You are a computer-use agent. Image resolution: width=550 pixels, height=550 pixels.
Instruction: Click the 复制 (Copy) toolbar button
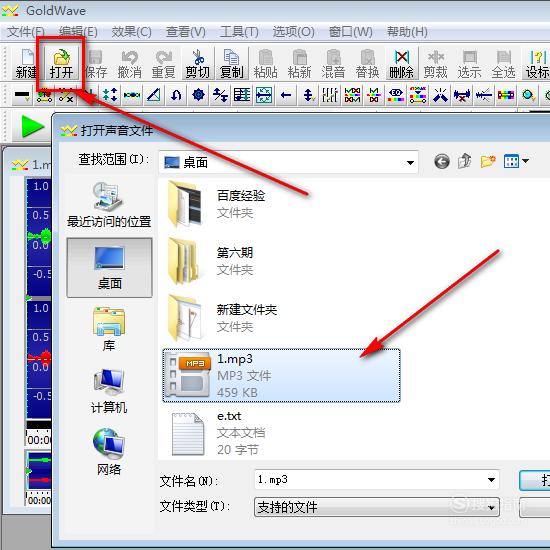pyautogui.click(x=232, y=64)
